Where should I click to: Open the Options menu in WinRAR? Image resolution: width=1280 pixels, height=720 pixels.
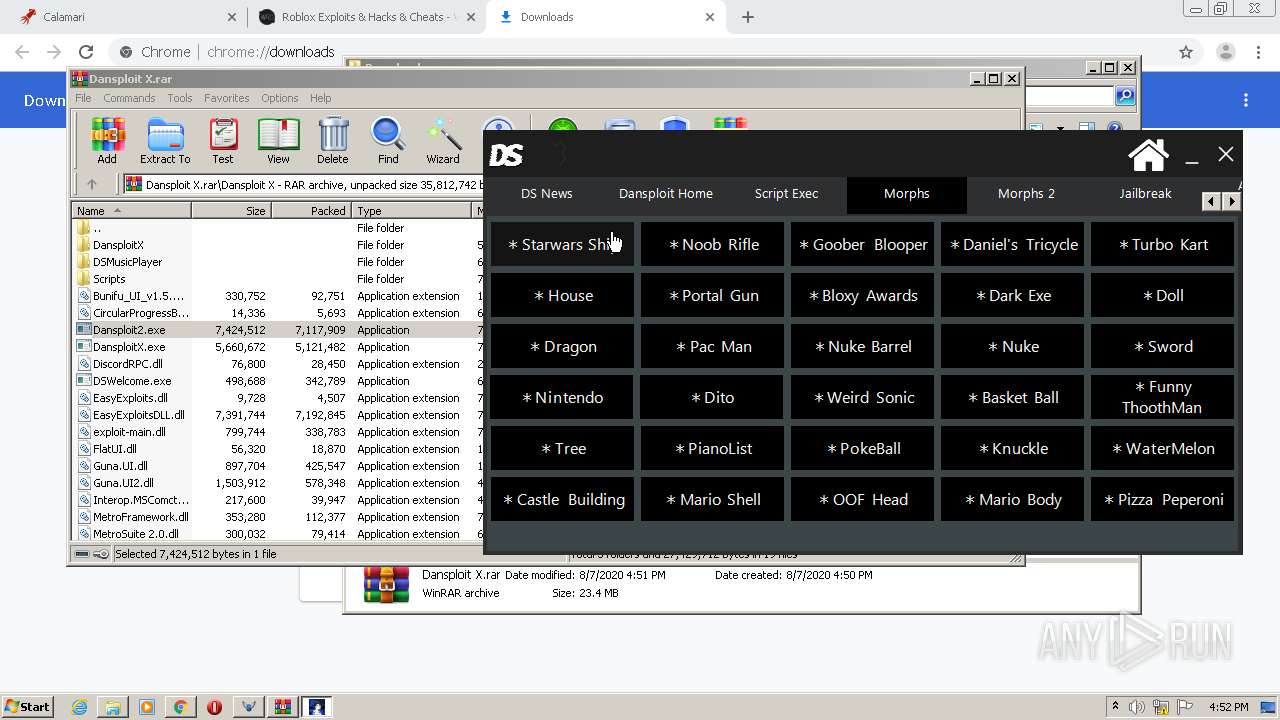(280, 98)
